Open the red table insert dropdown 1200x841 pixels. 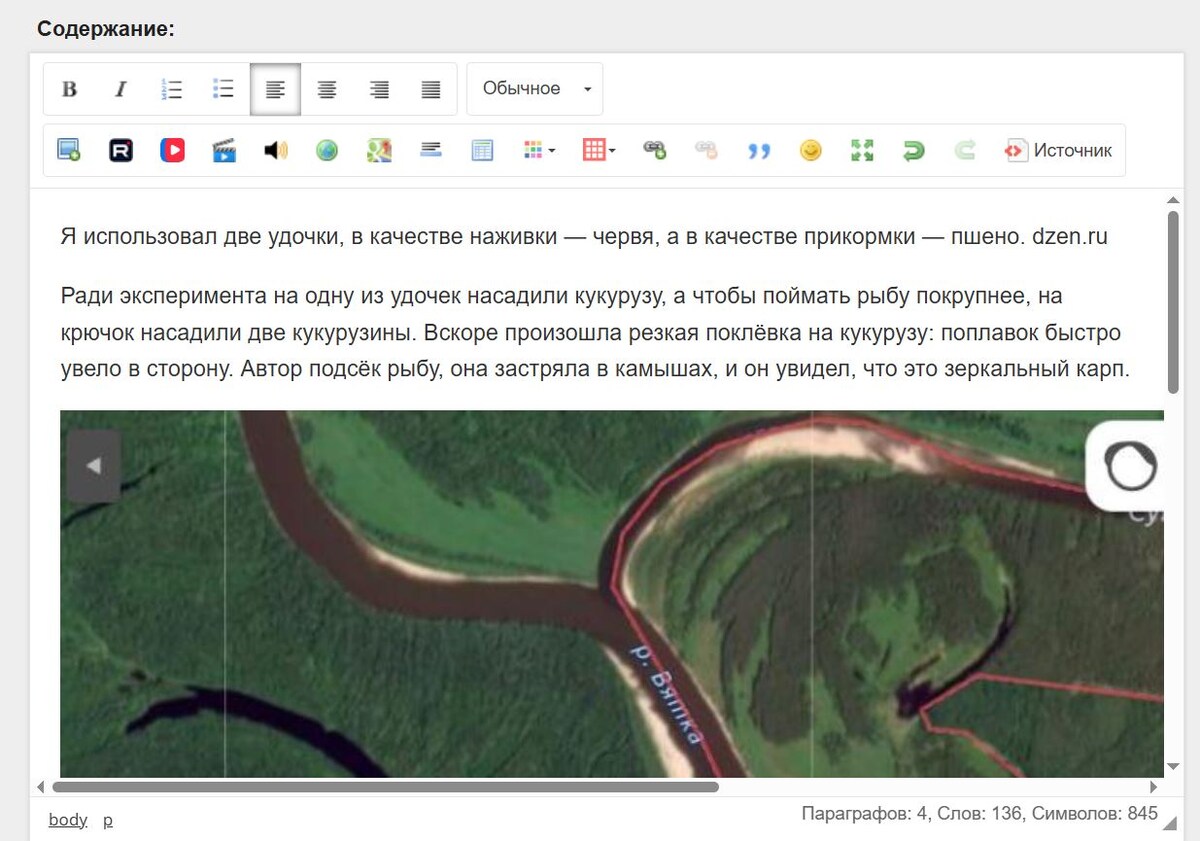tap(599, 150)
